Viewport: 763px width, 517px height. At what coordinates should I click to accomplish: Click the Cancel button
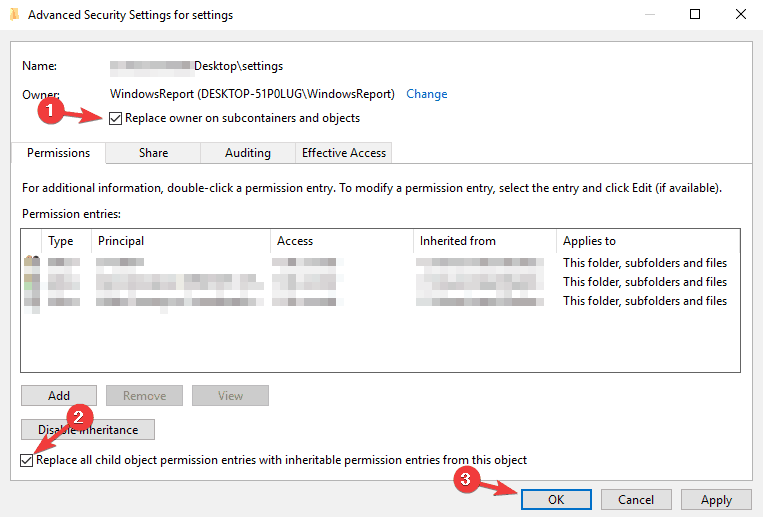pos(636,499)
